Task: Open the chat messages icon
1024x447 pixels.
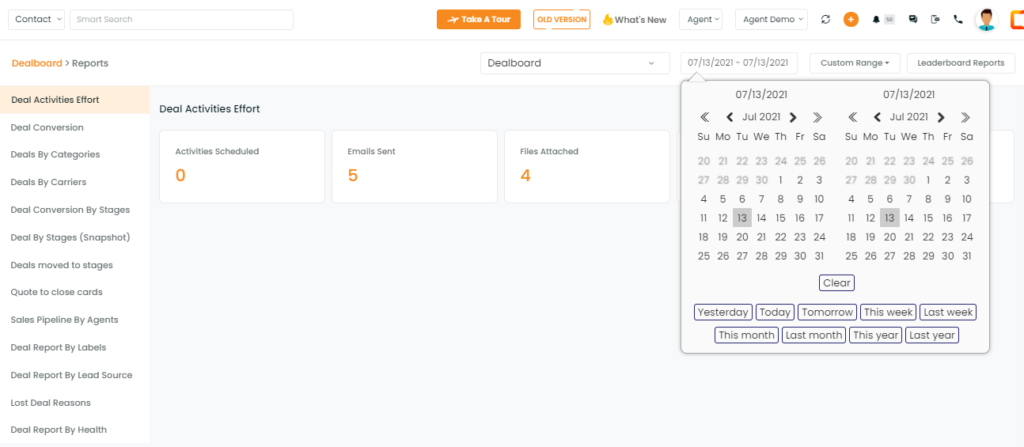Action: click(x=913, y=20)
